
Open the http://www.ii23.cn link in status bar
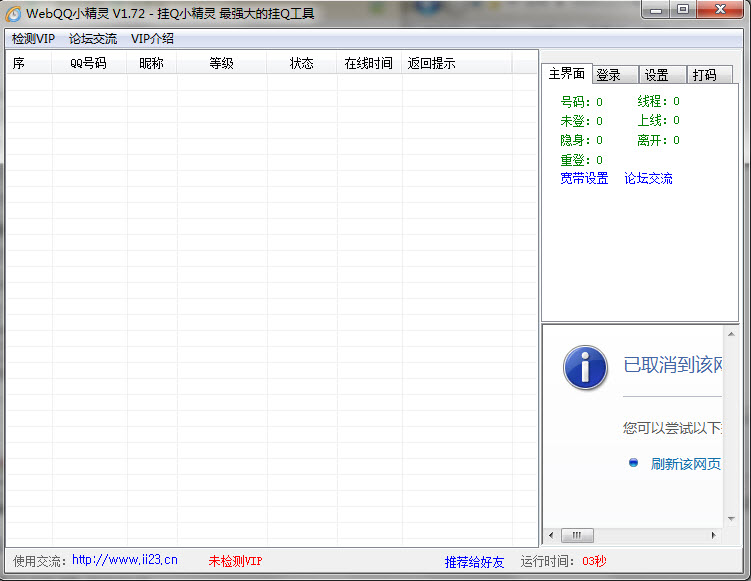point(124,561)
